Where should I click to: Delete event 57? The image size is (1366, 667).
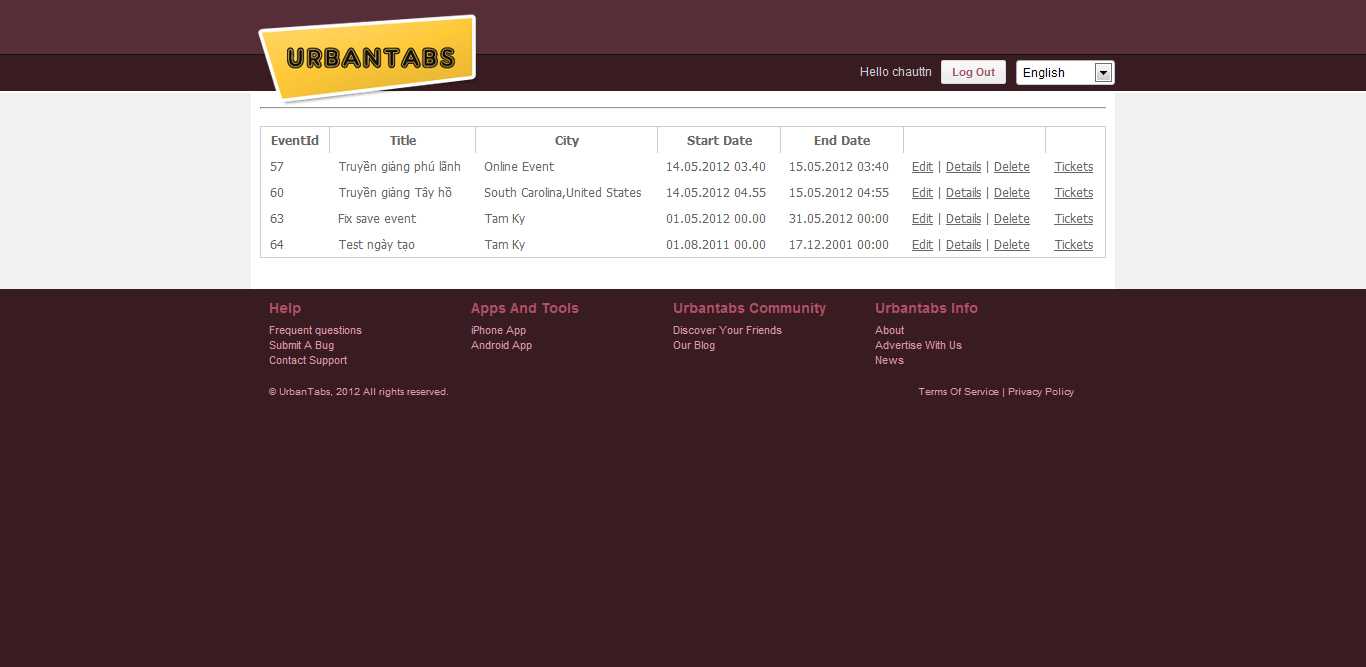[1011, 167]
